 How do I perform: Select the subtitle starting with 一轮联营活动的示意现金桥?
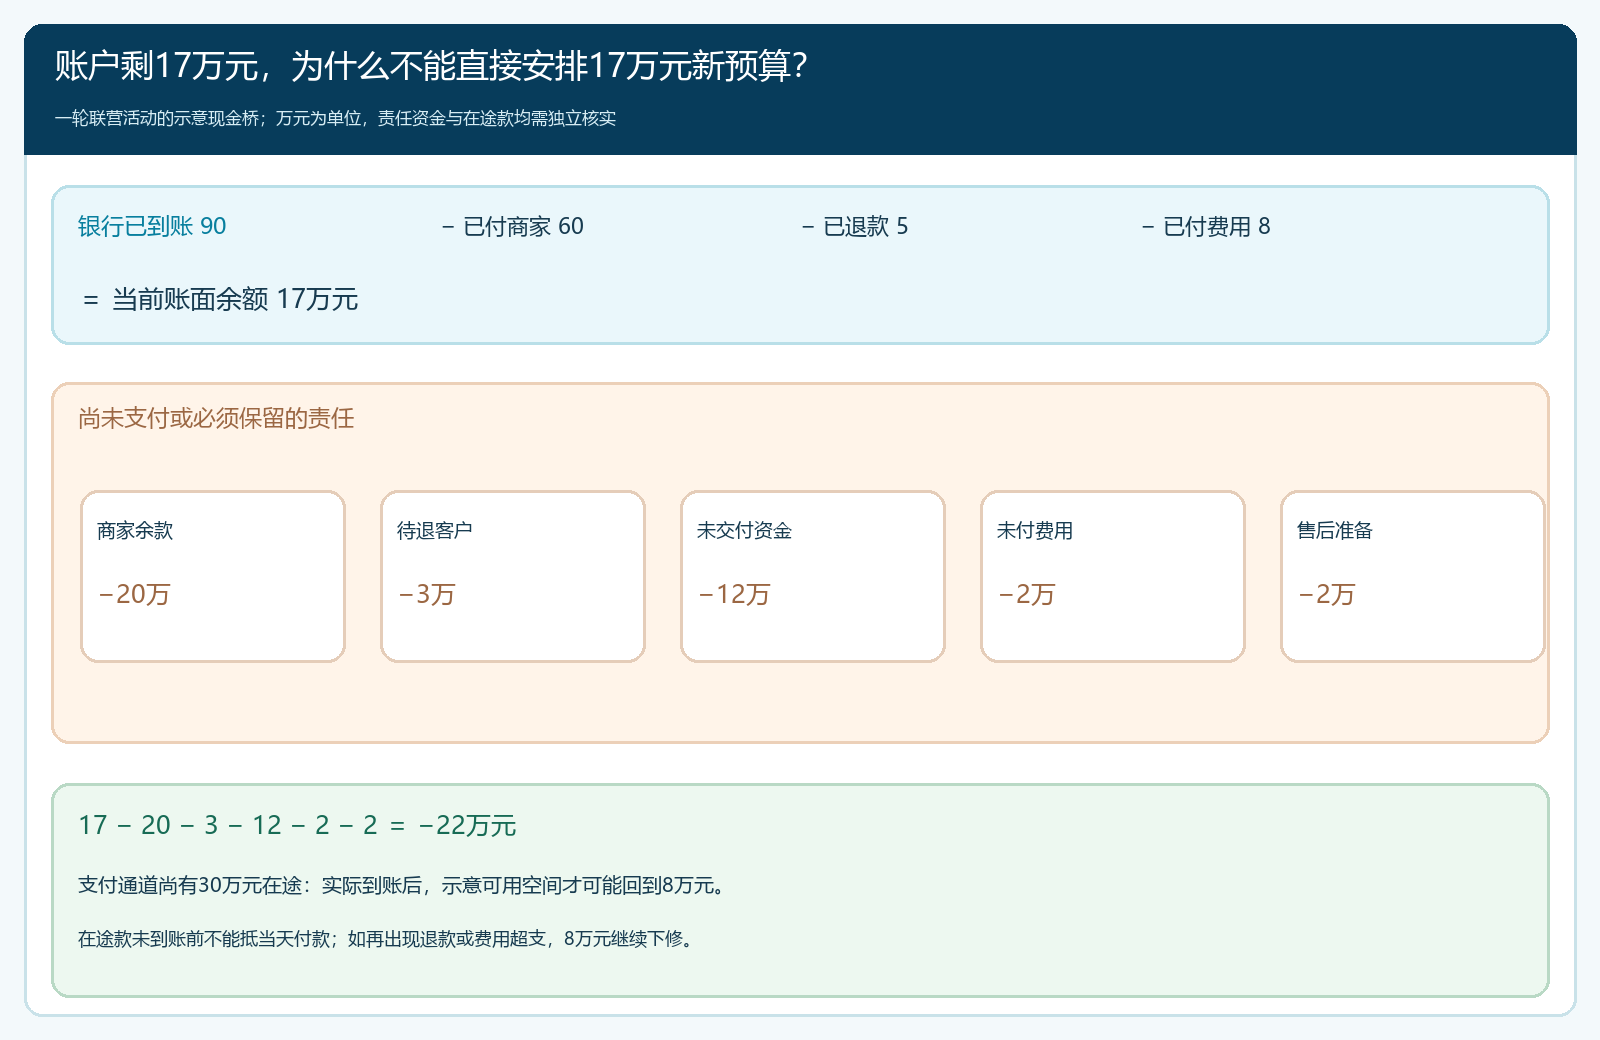coord(335,118)
